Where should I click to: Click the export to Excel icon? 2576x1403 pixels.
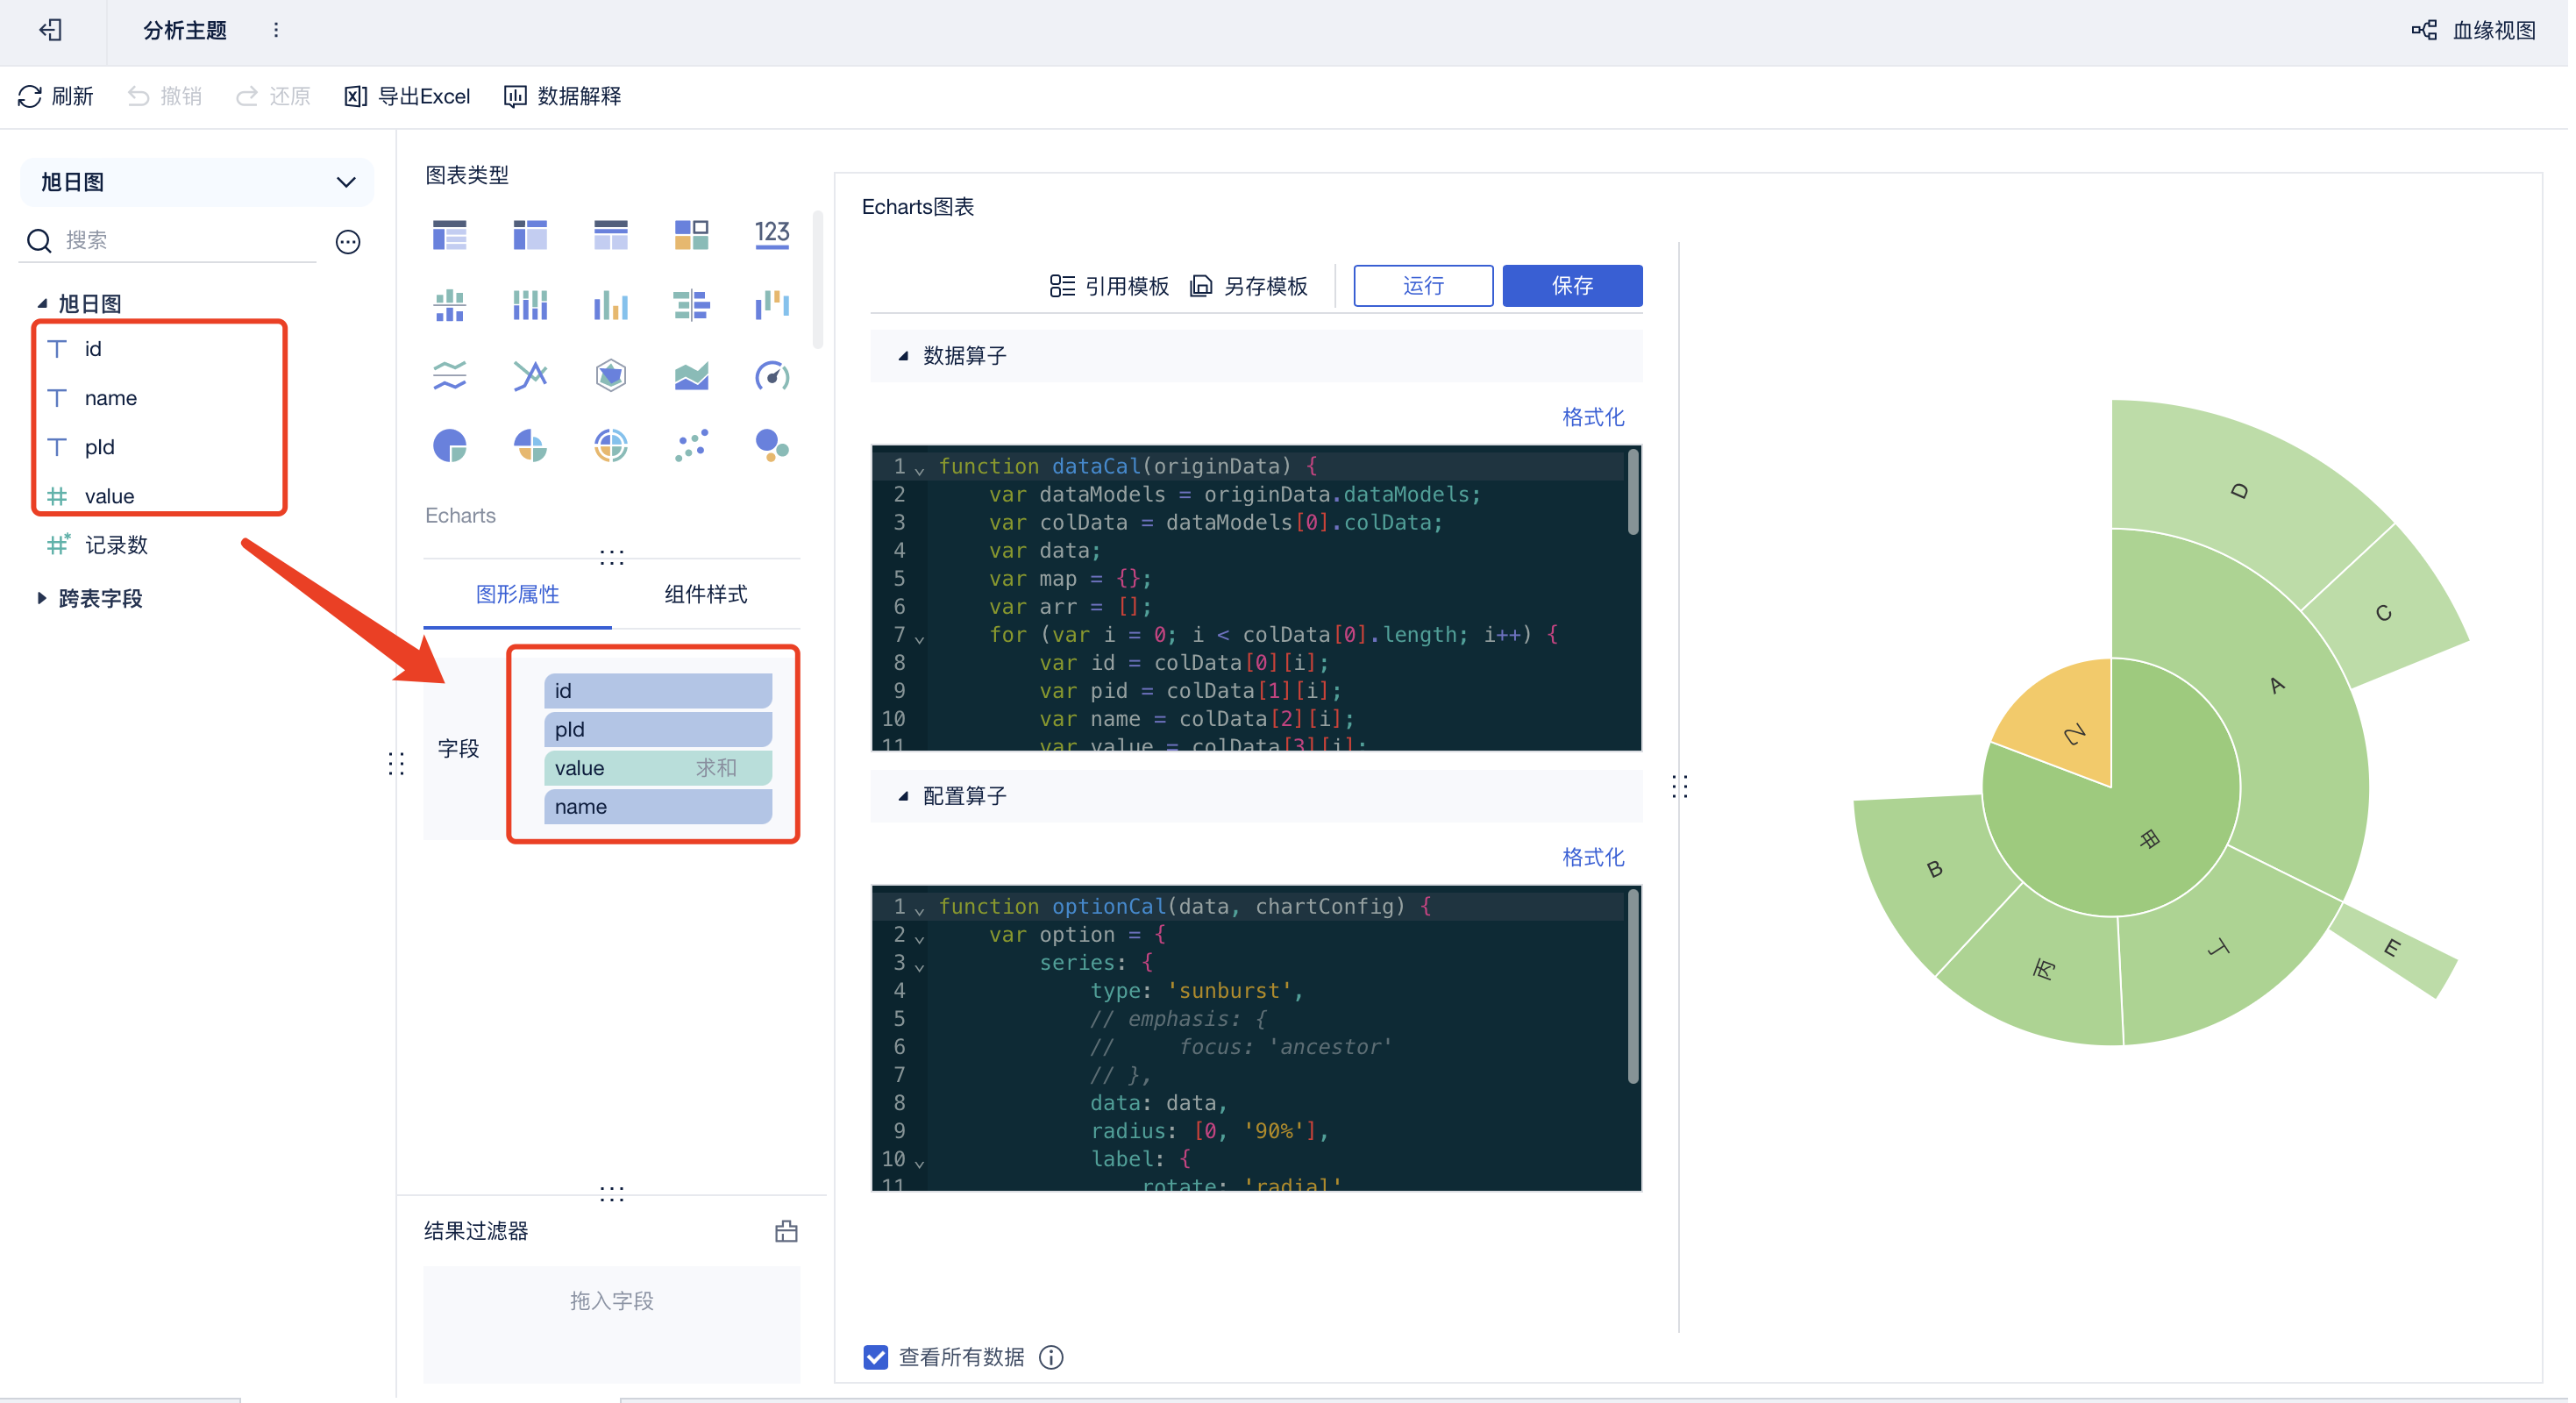coord(356,96)
